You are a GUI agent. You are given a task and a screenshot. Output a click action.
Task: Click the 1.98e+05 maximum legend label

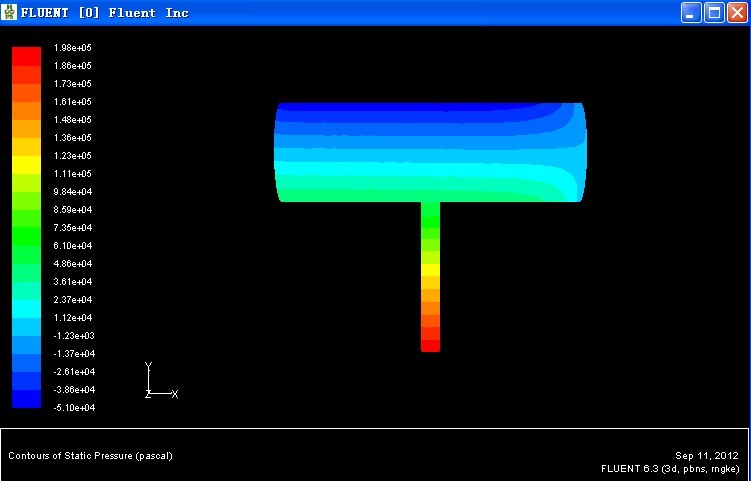pos(72,48)
